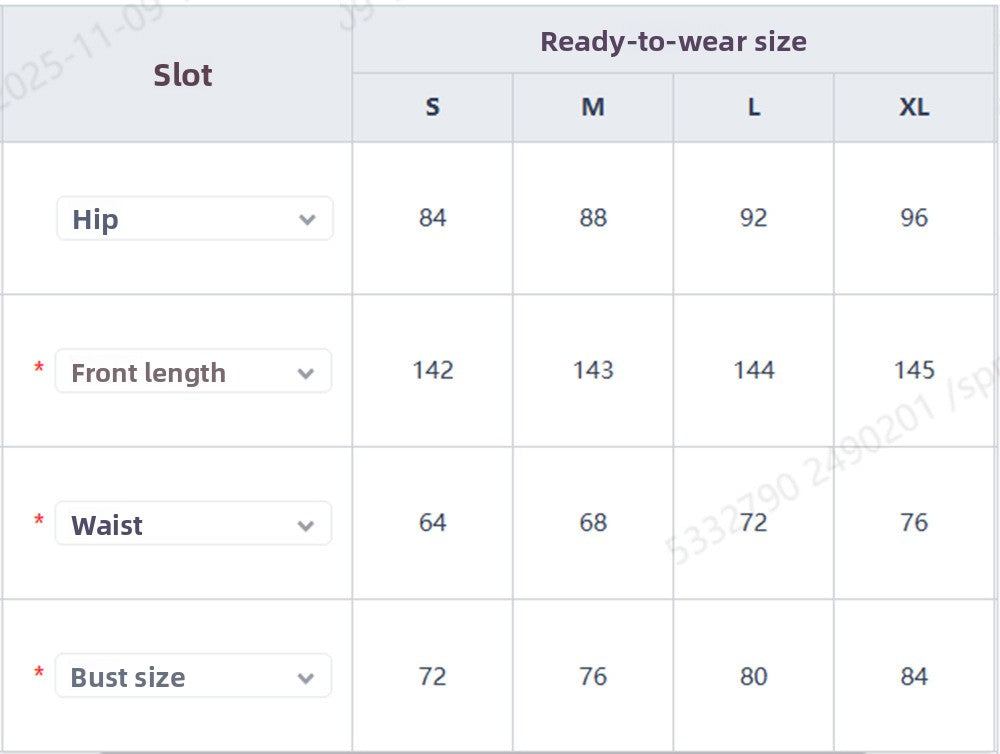Expand the Bust size dropdown
This screenshot has width=1000, height=754.
[x=193, y=676]
